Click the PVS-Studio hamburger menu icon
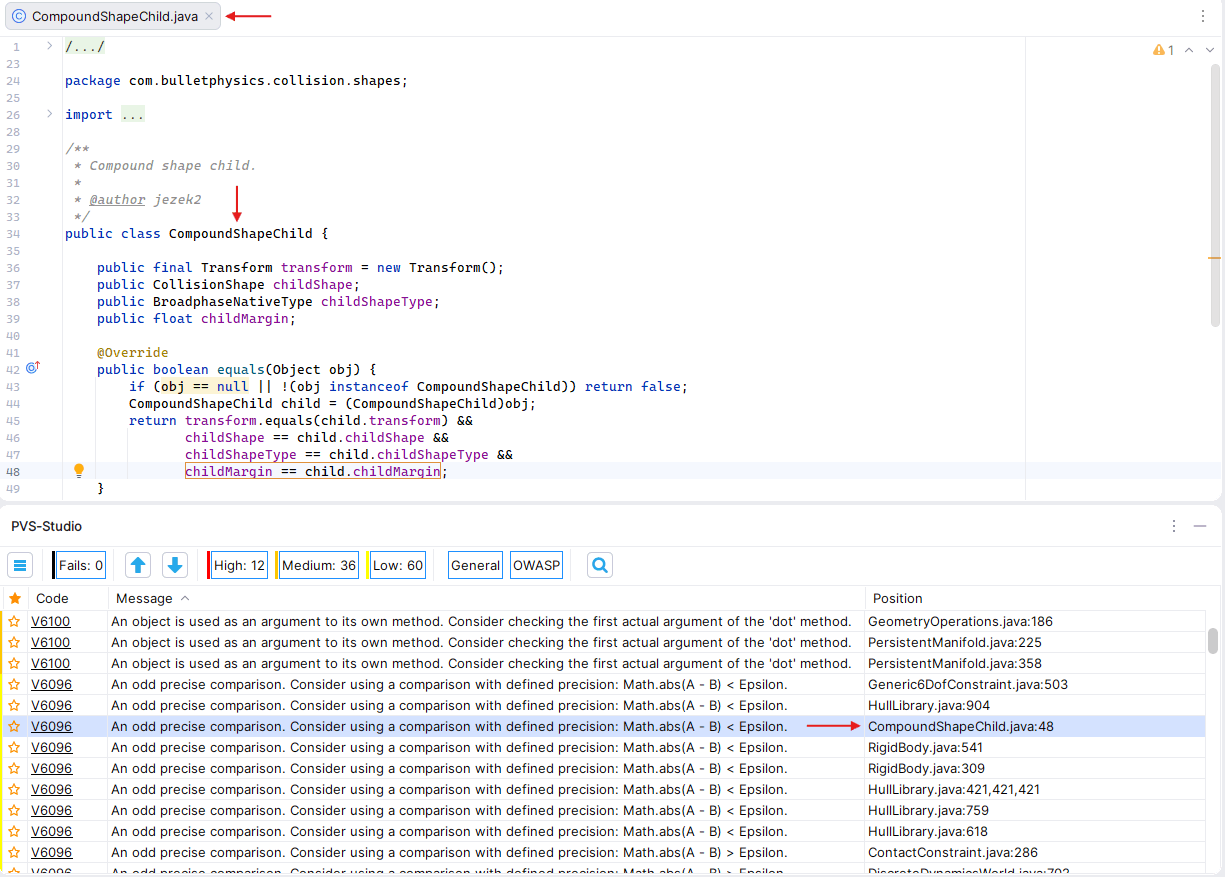The image size is (1225, 877). pyautogui.click(x=20, y=565)
